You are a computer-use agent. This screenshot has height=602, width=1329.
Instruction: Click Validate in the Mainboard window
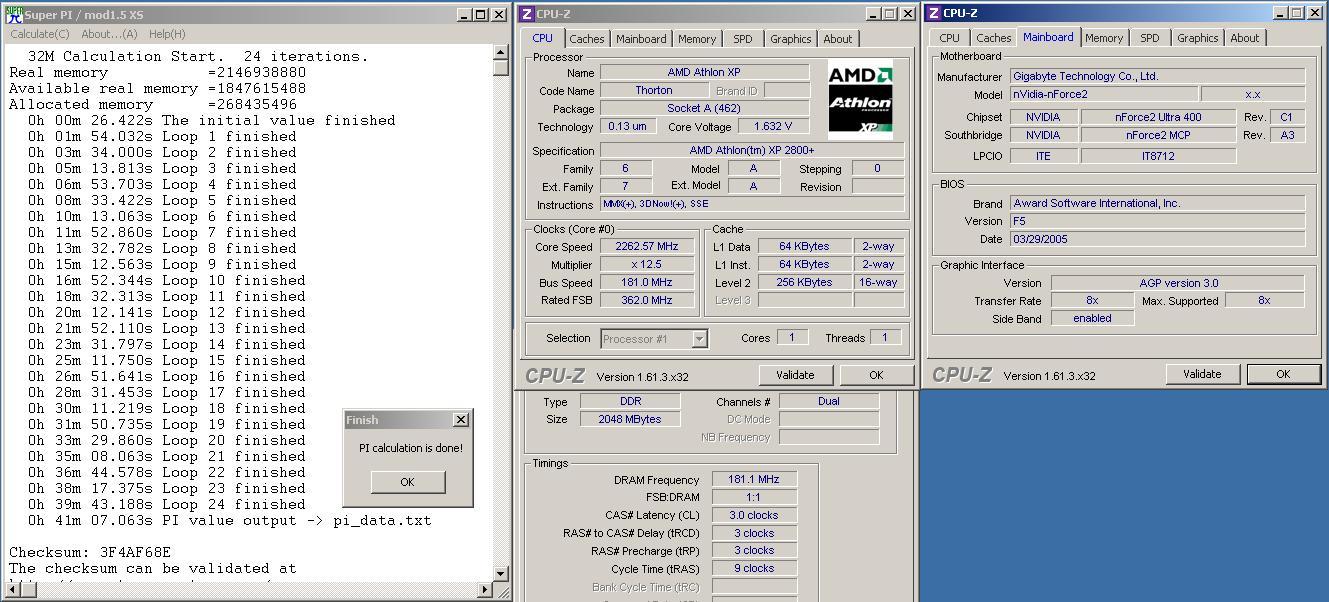coord(1202,374)
